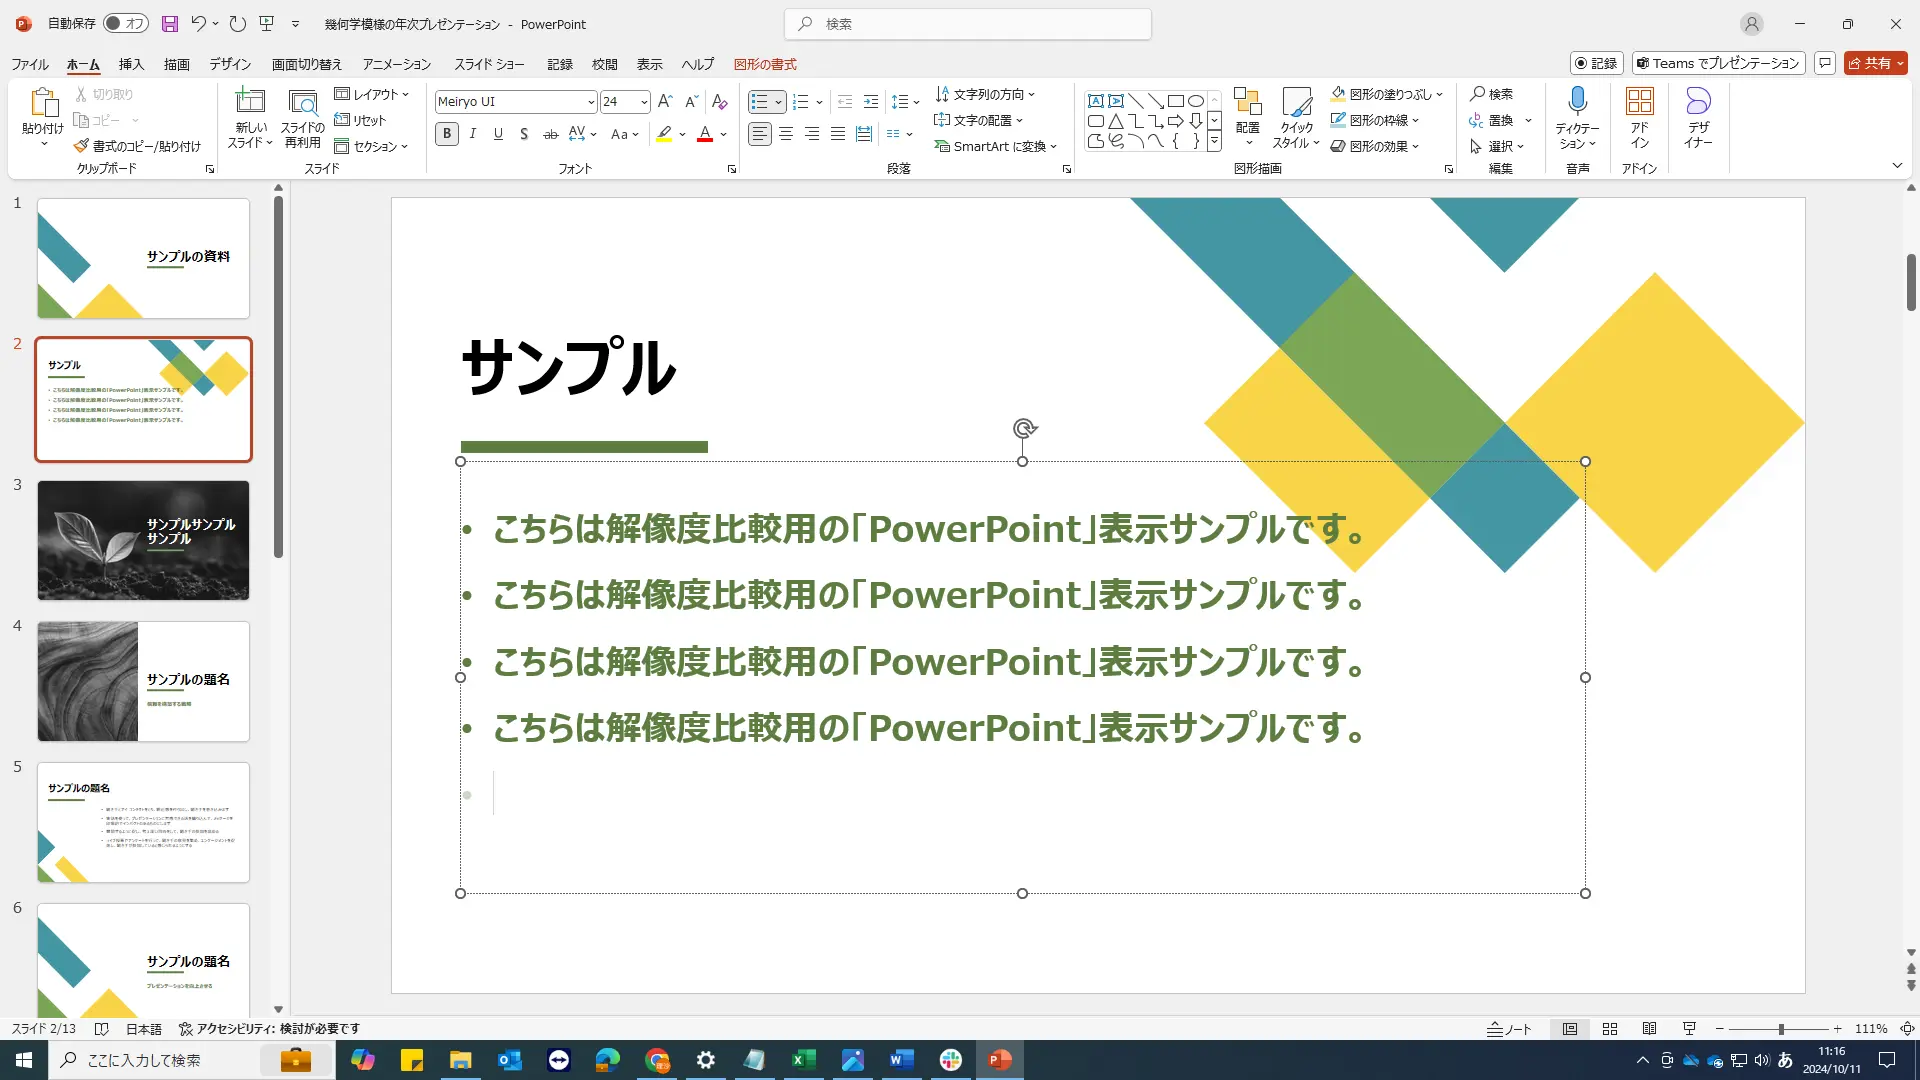The image size is (1920, 1080).
Task: Clear all formatting eraser icon
Action: tap(719, 102)
